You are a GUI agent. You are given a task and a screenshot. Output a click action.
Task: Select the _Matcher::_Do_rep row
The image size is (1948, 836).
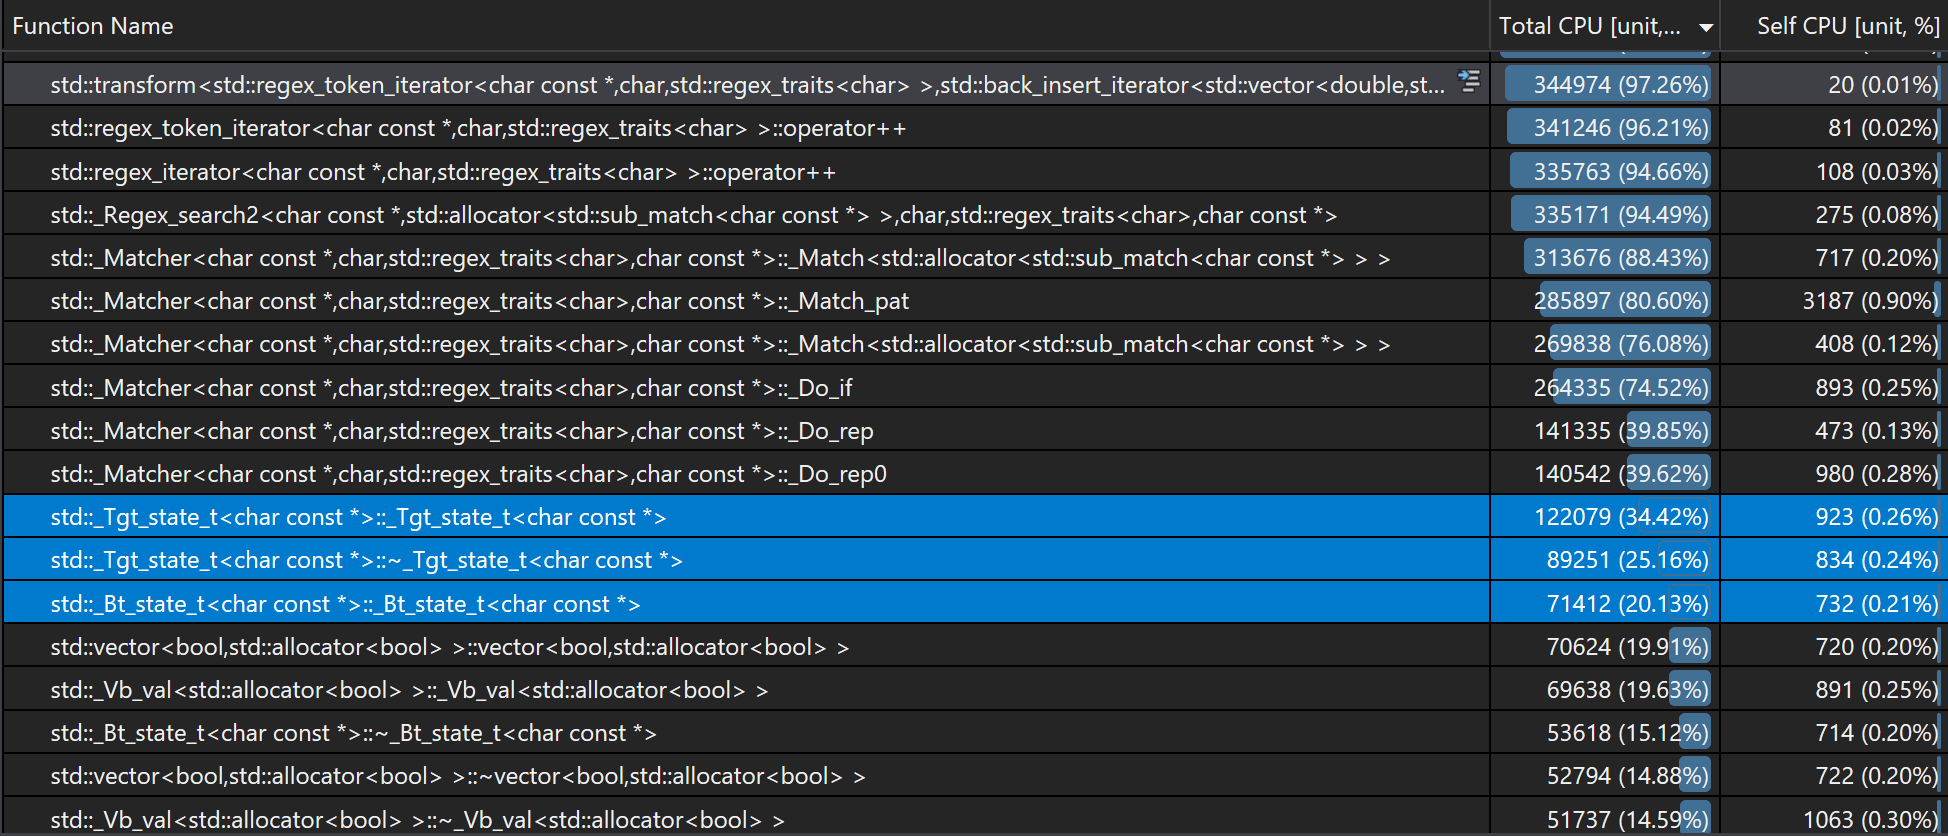click(461, 431)
